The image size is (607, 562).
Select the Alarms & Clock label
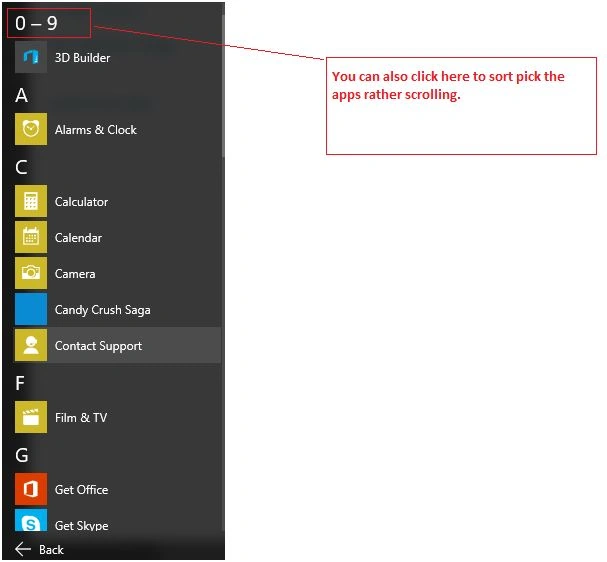96,130
